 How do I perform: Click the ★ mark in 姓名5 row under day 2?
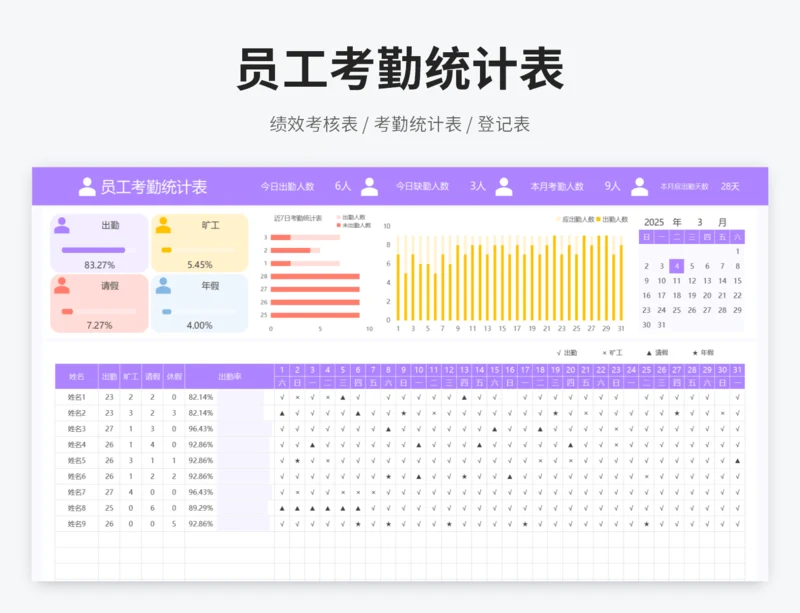tap(297, 460)
